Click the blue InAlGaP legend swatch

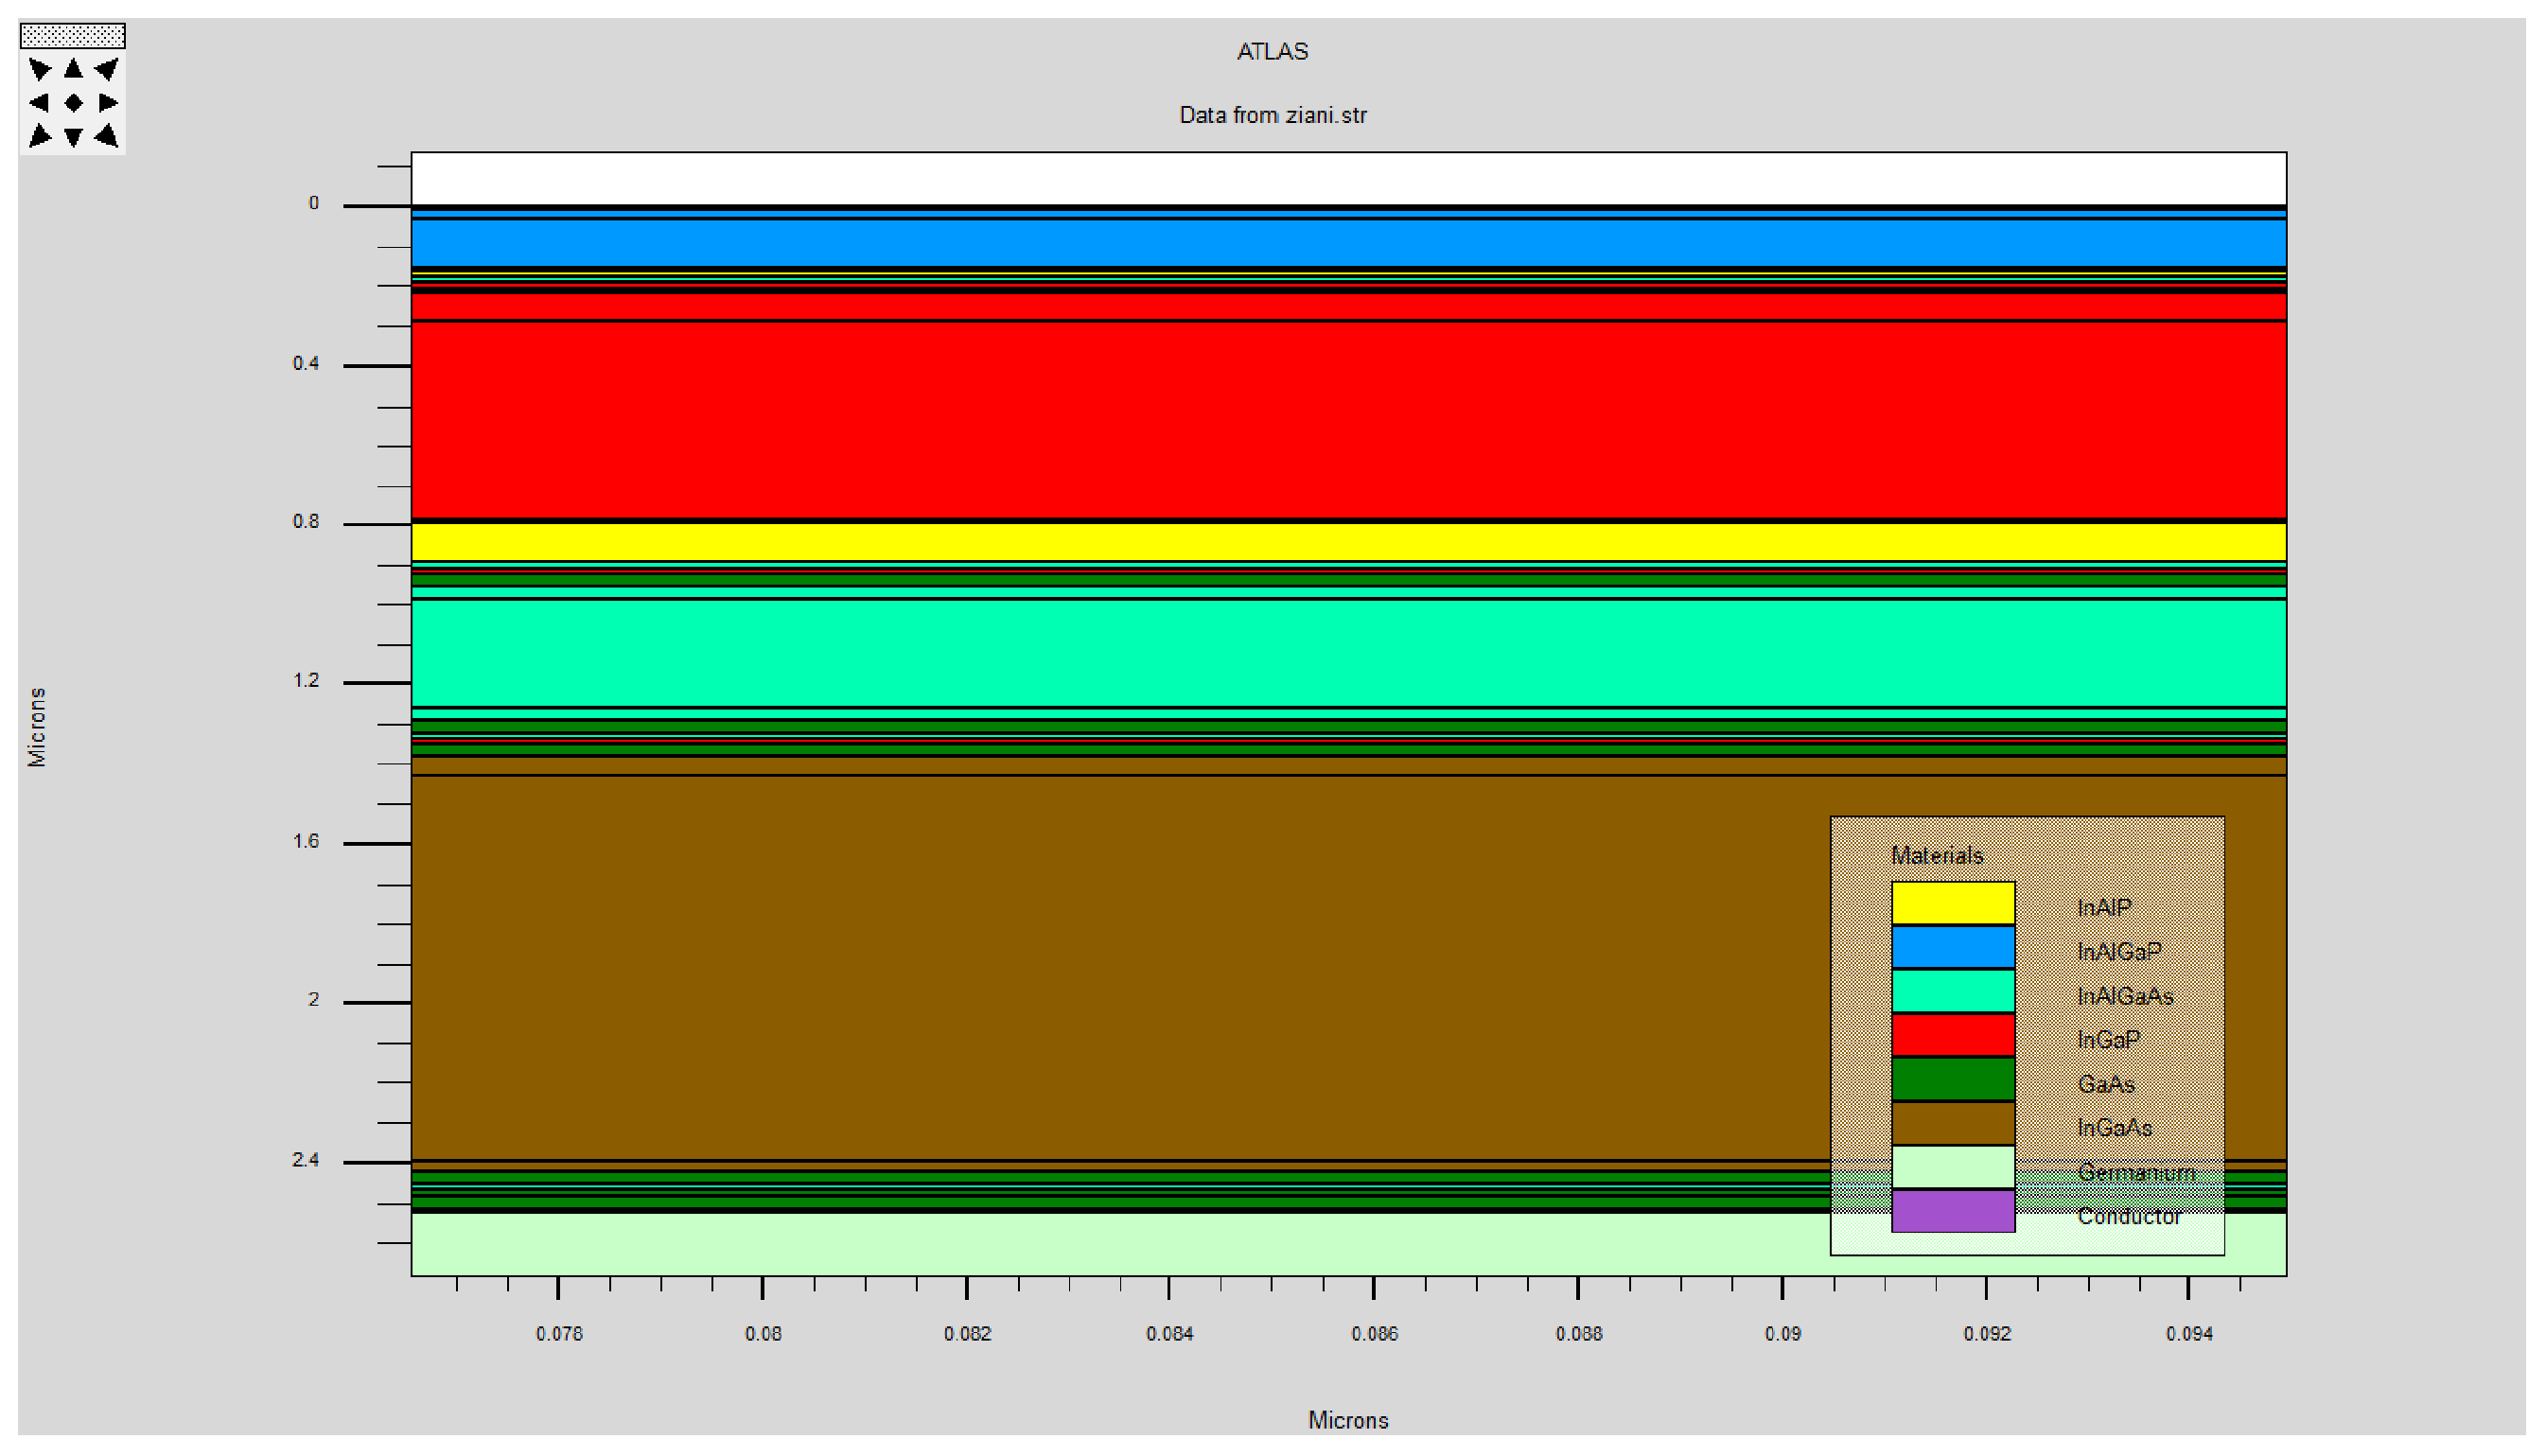pos(1952,947)
